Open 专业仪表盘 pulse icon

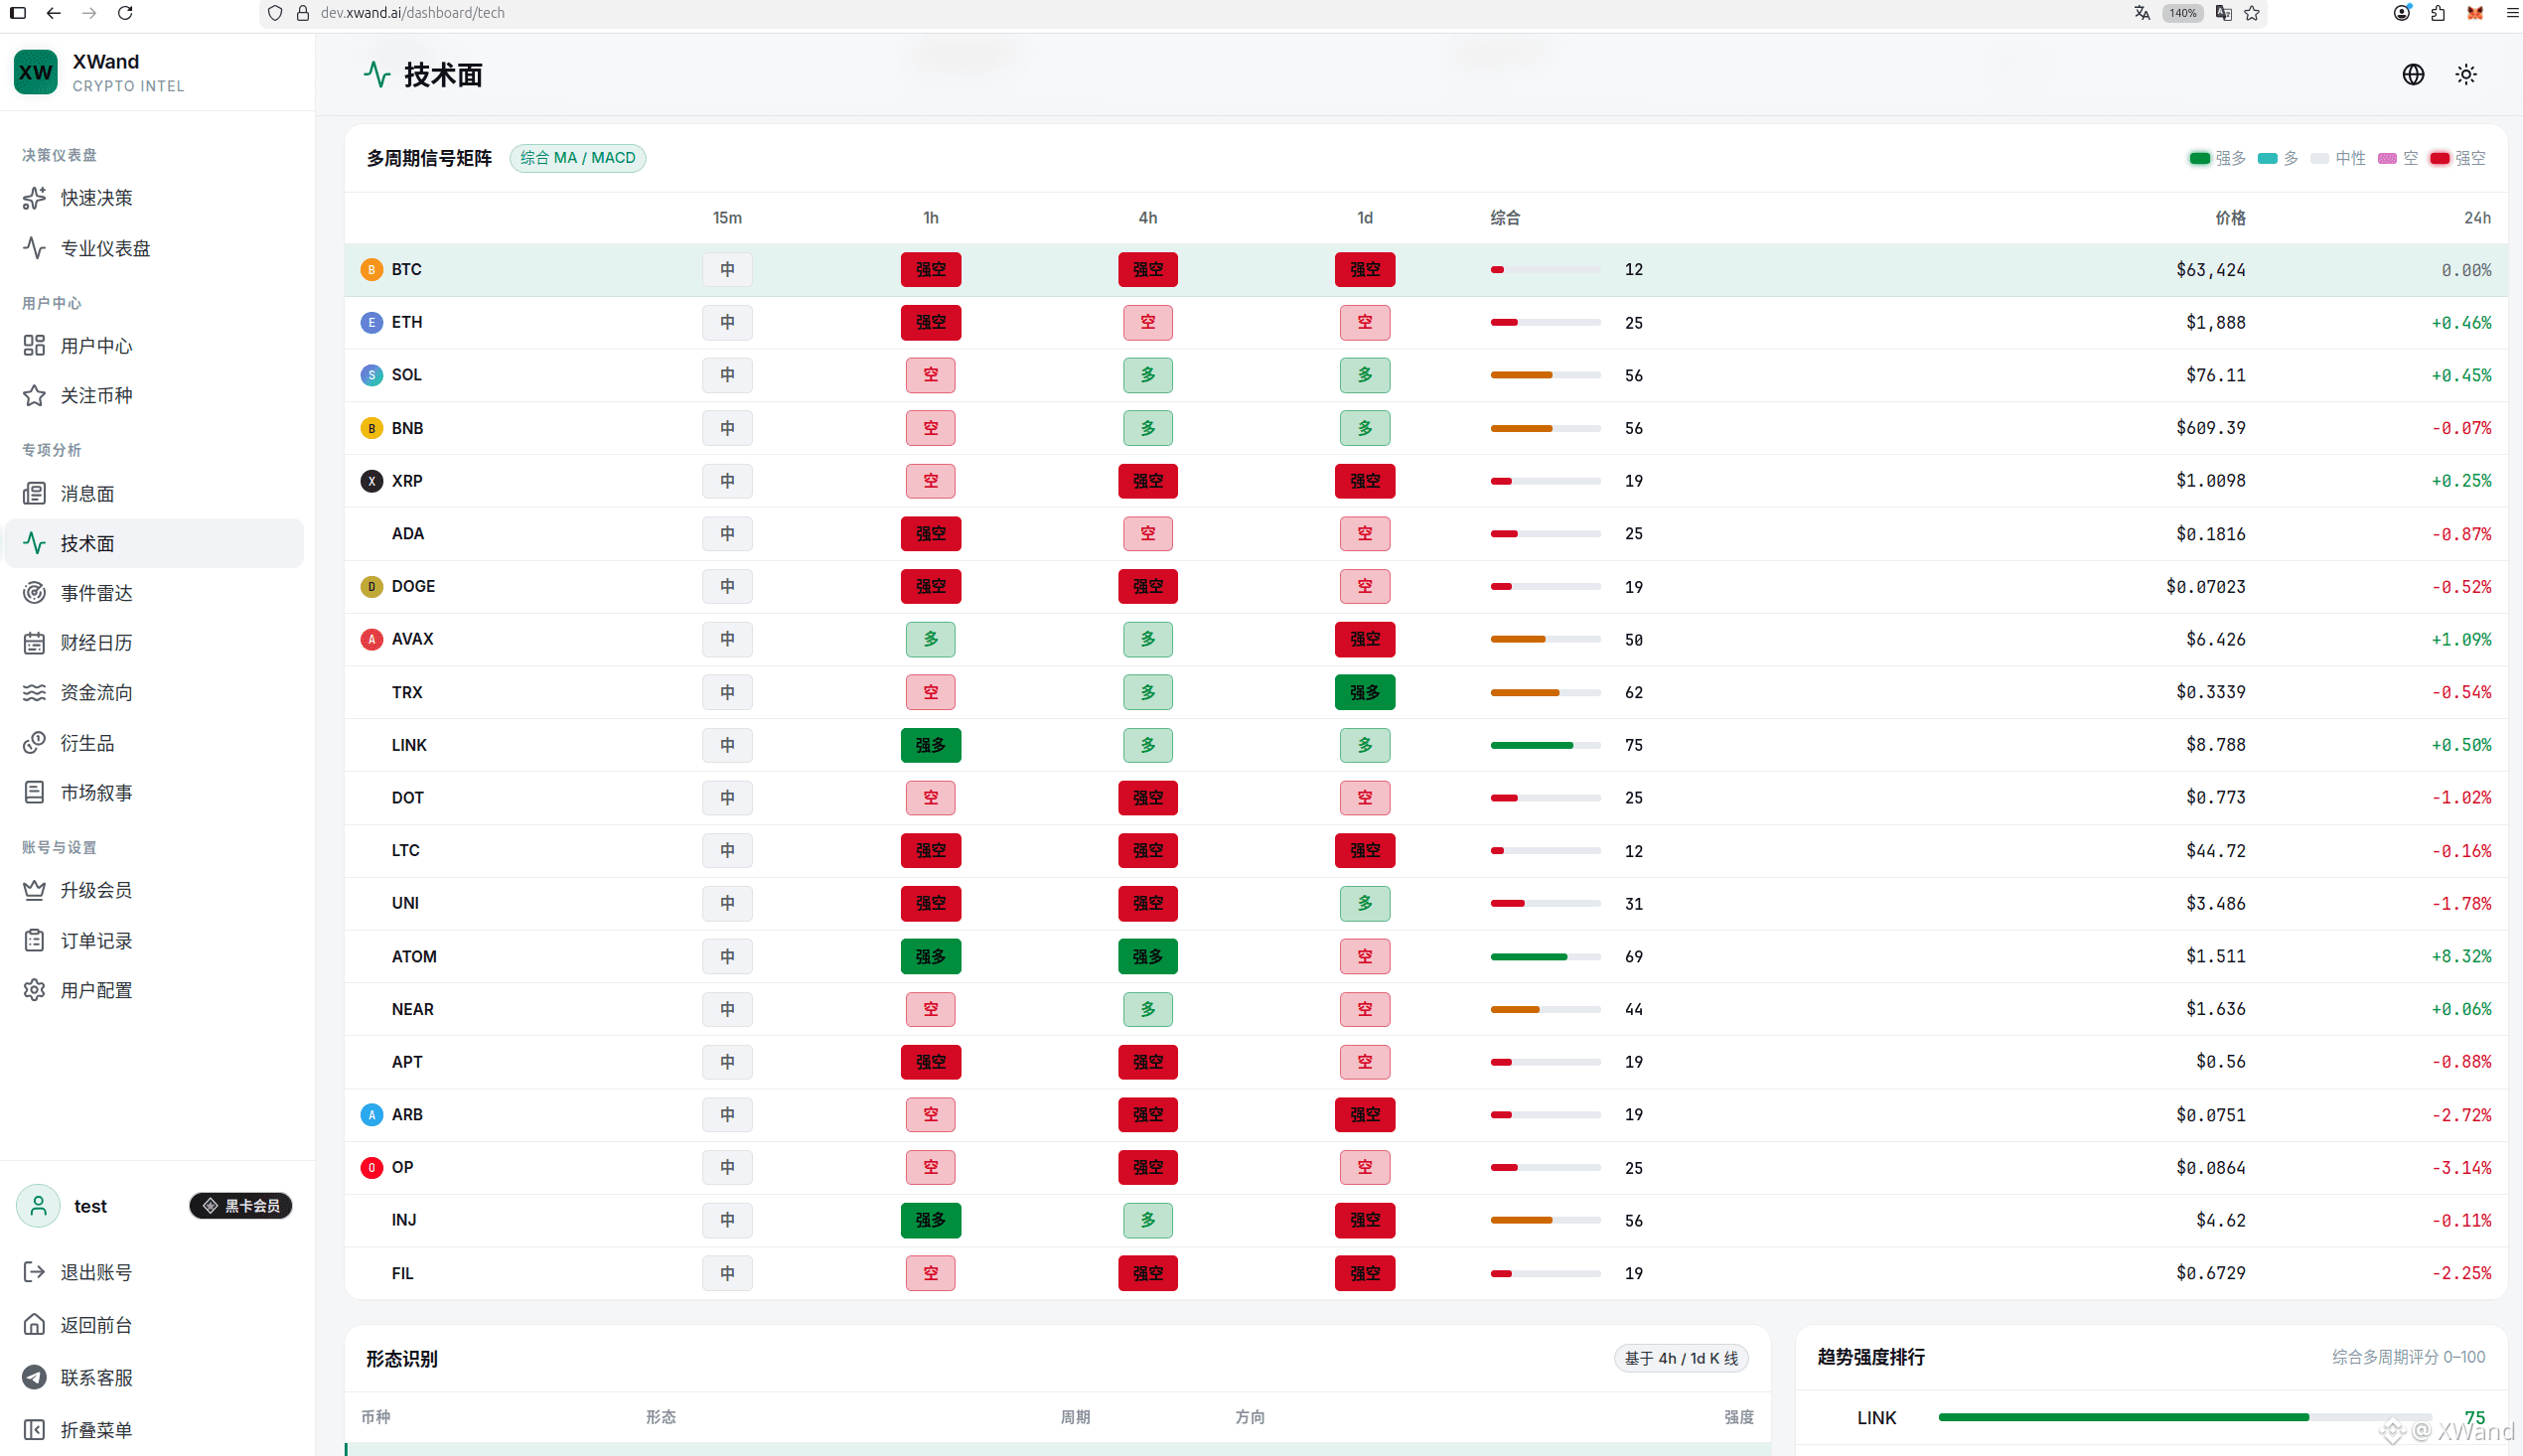coord(34,248)
